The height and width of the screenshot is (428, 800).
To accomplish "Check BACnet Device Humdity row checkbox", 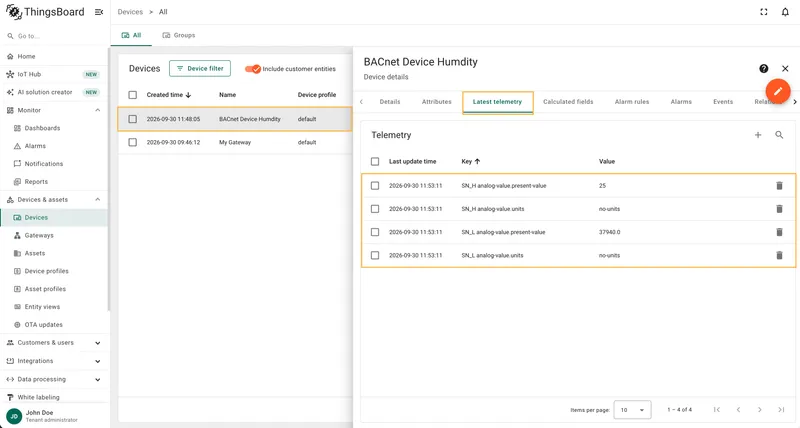I will click(133, 119).
